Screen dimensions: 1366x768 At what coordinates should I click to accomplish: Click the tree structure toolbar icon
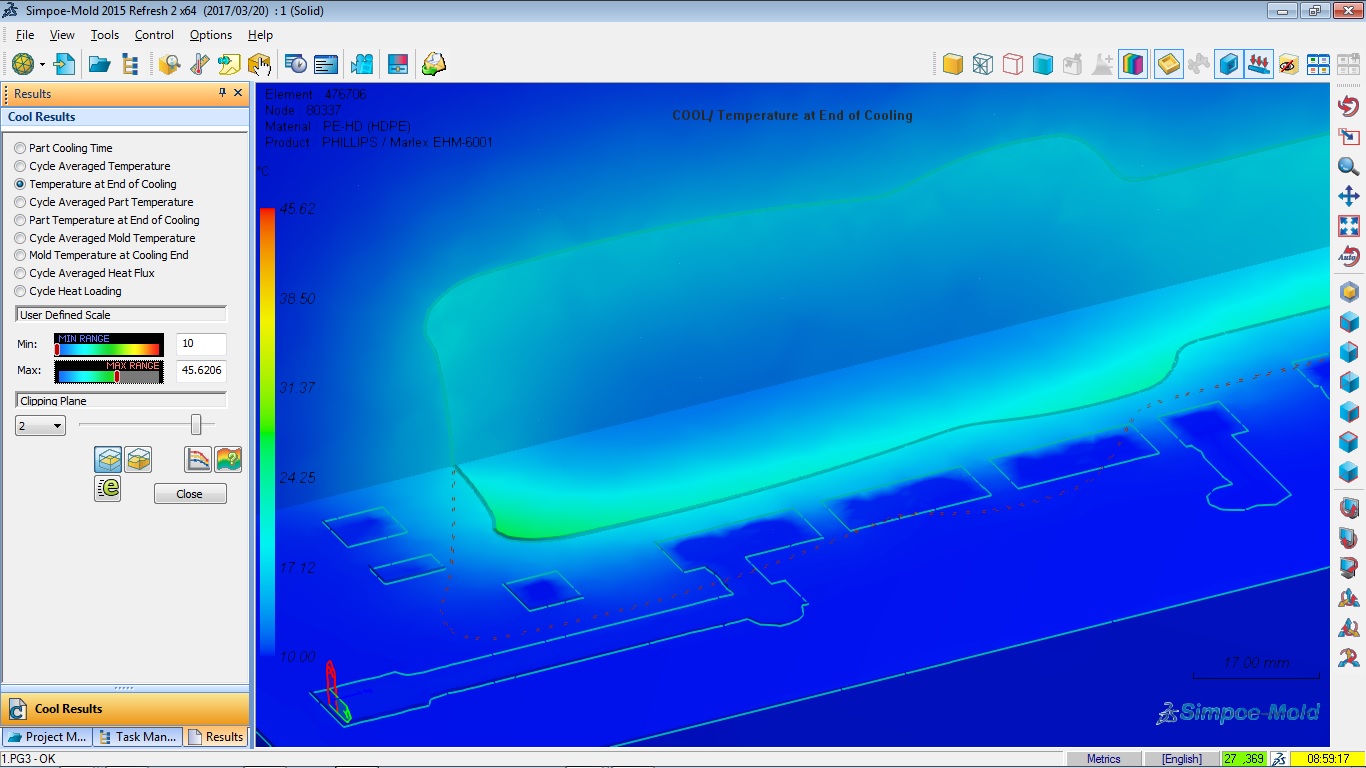click(130, 64)
